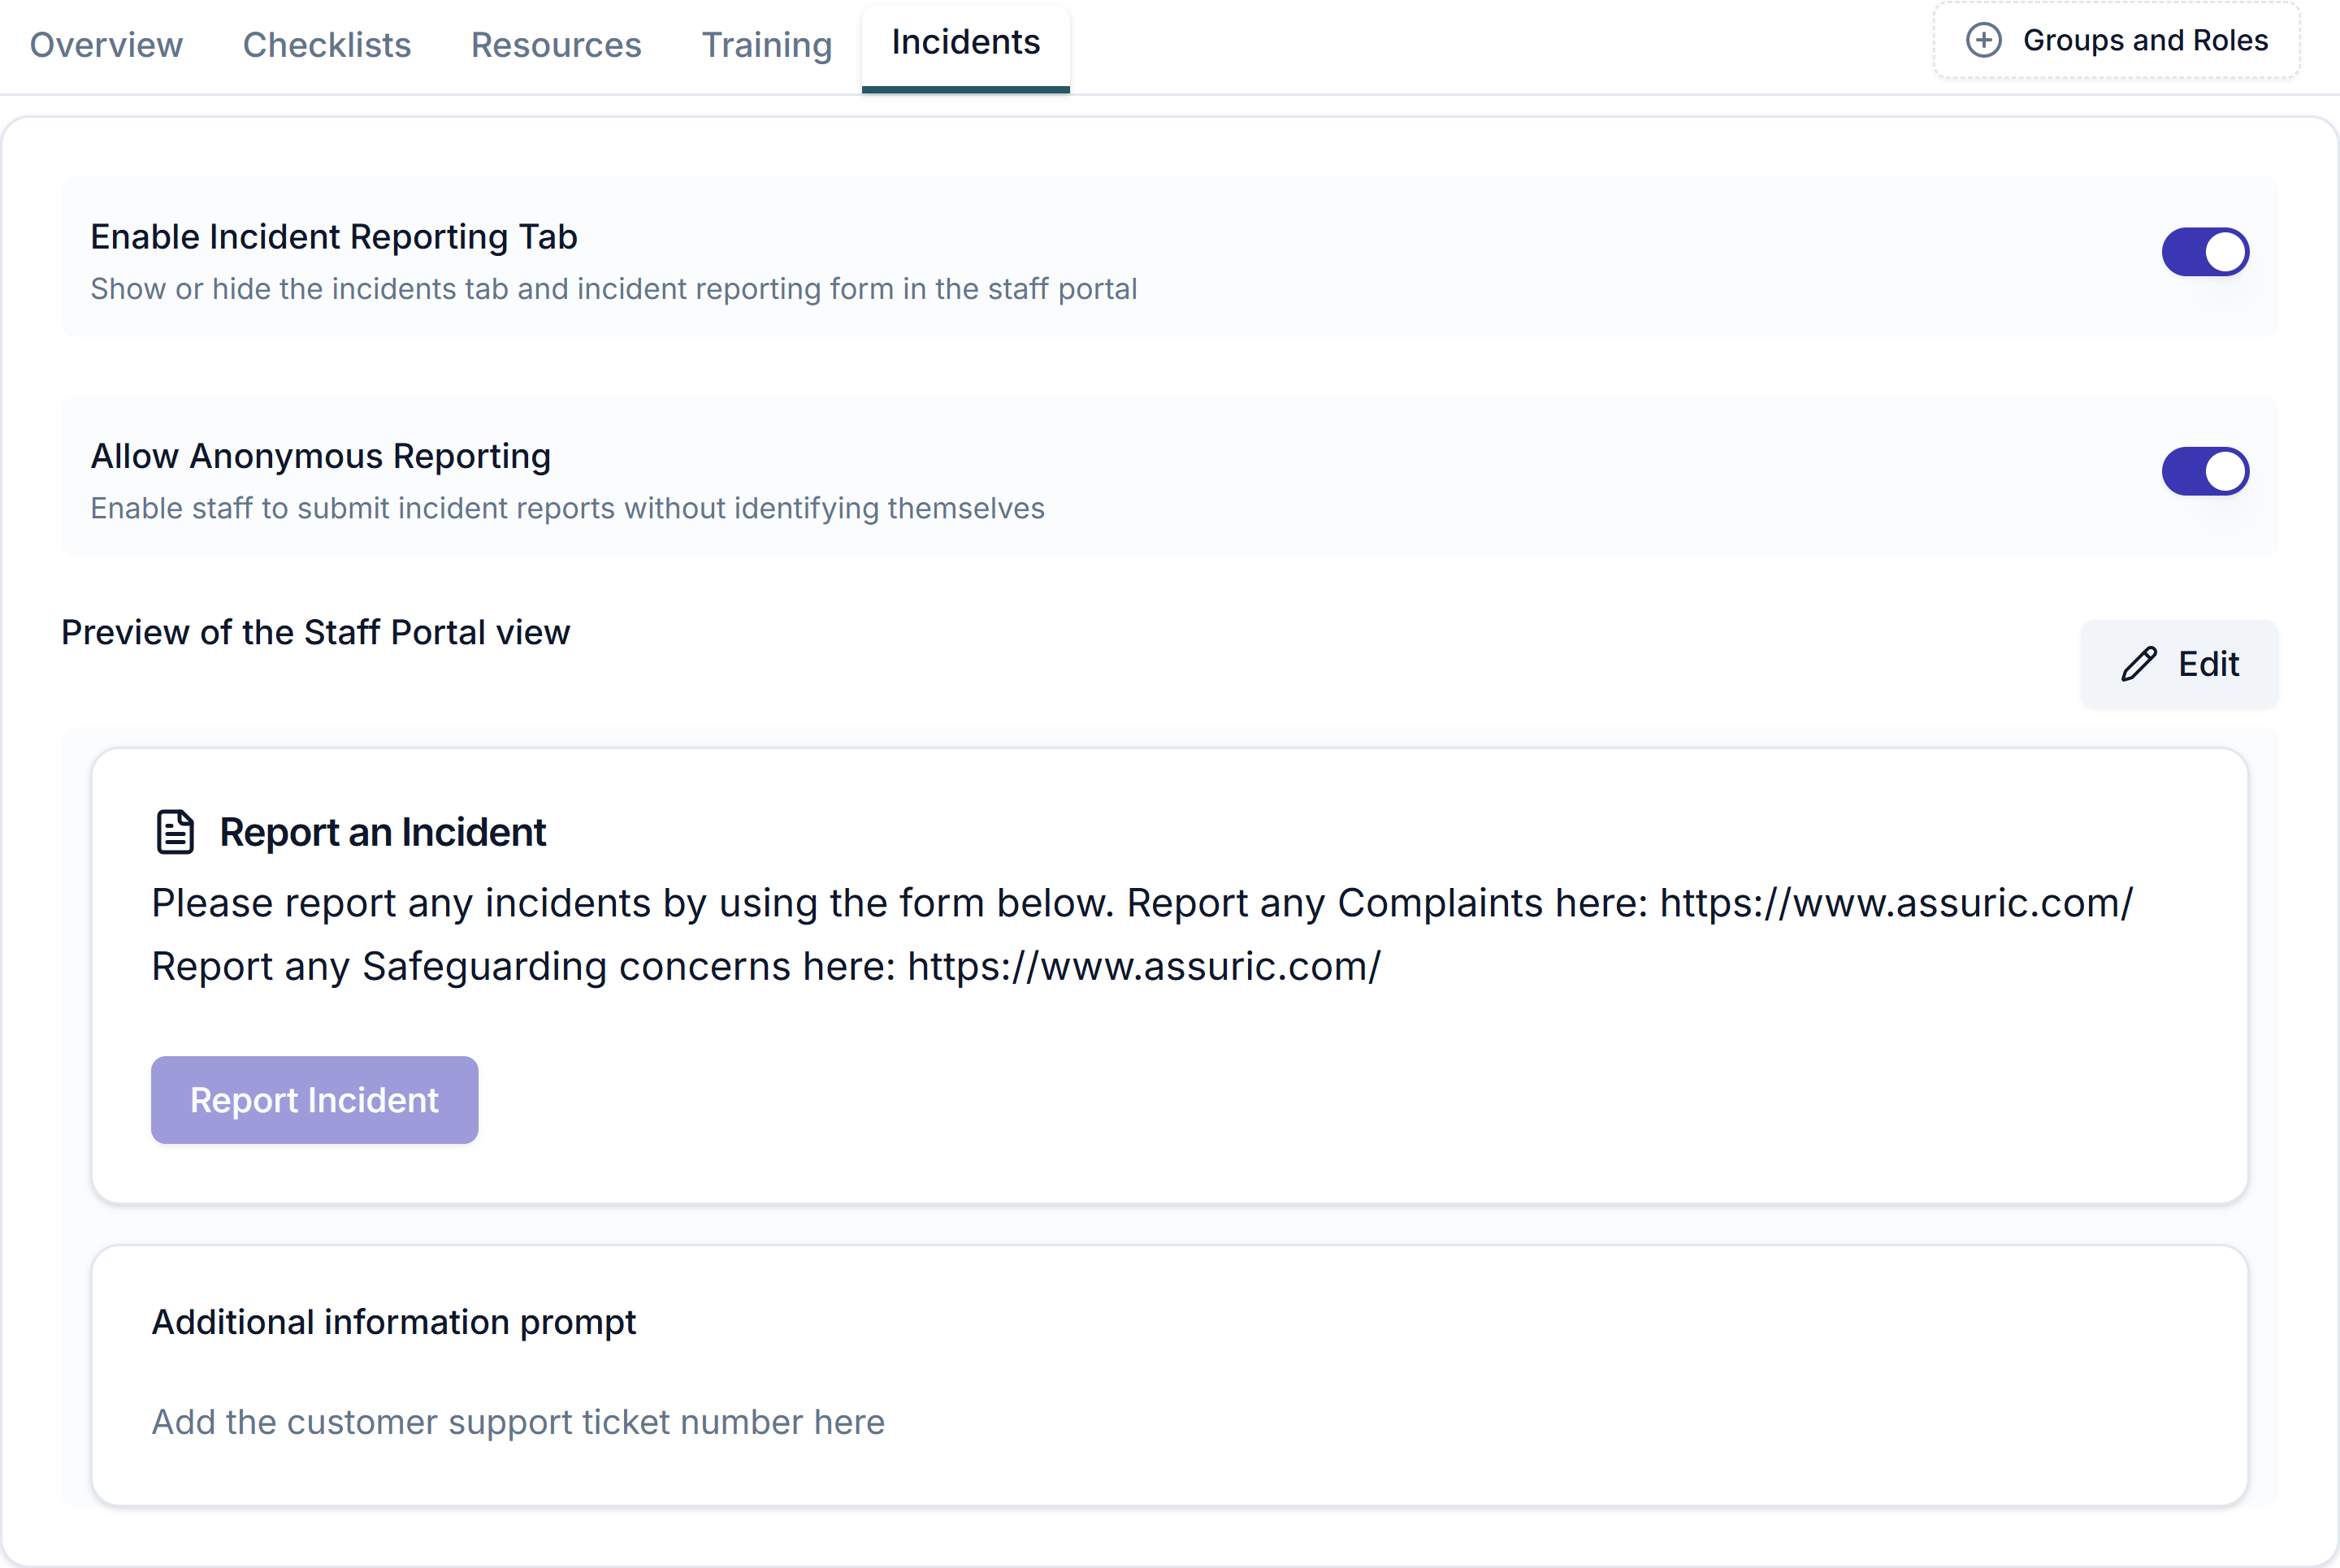Viewport: 2340px width, 1568px height.
Task: Go to the Resources tab
Action: tap(556, 45)
